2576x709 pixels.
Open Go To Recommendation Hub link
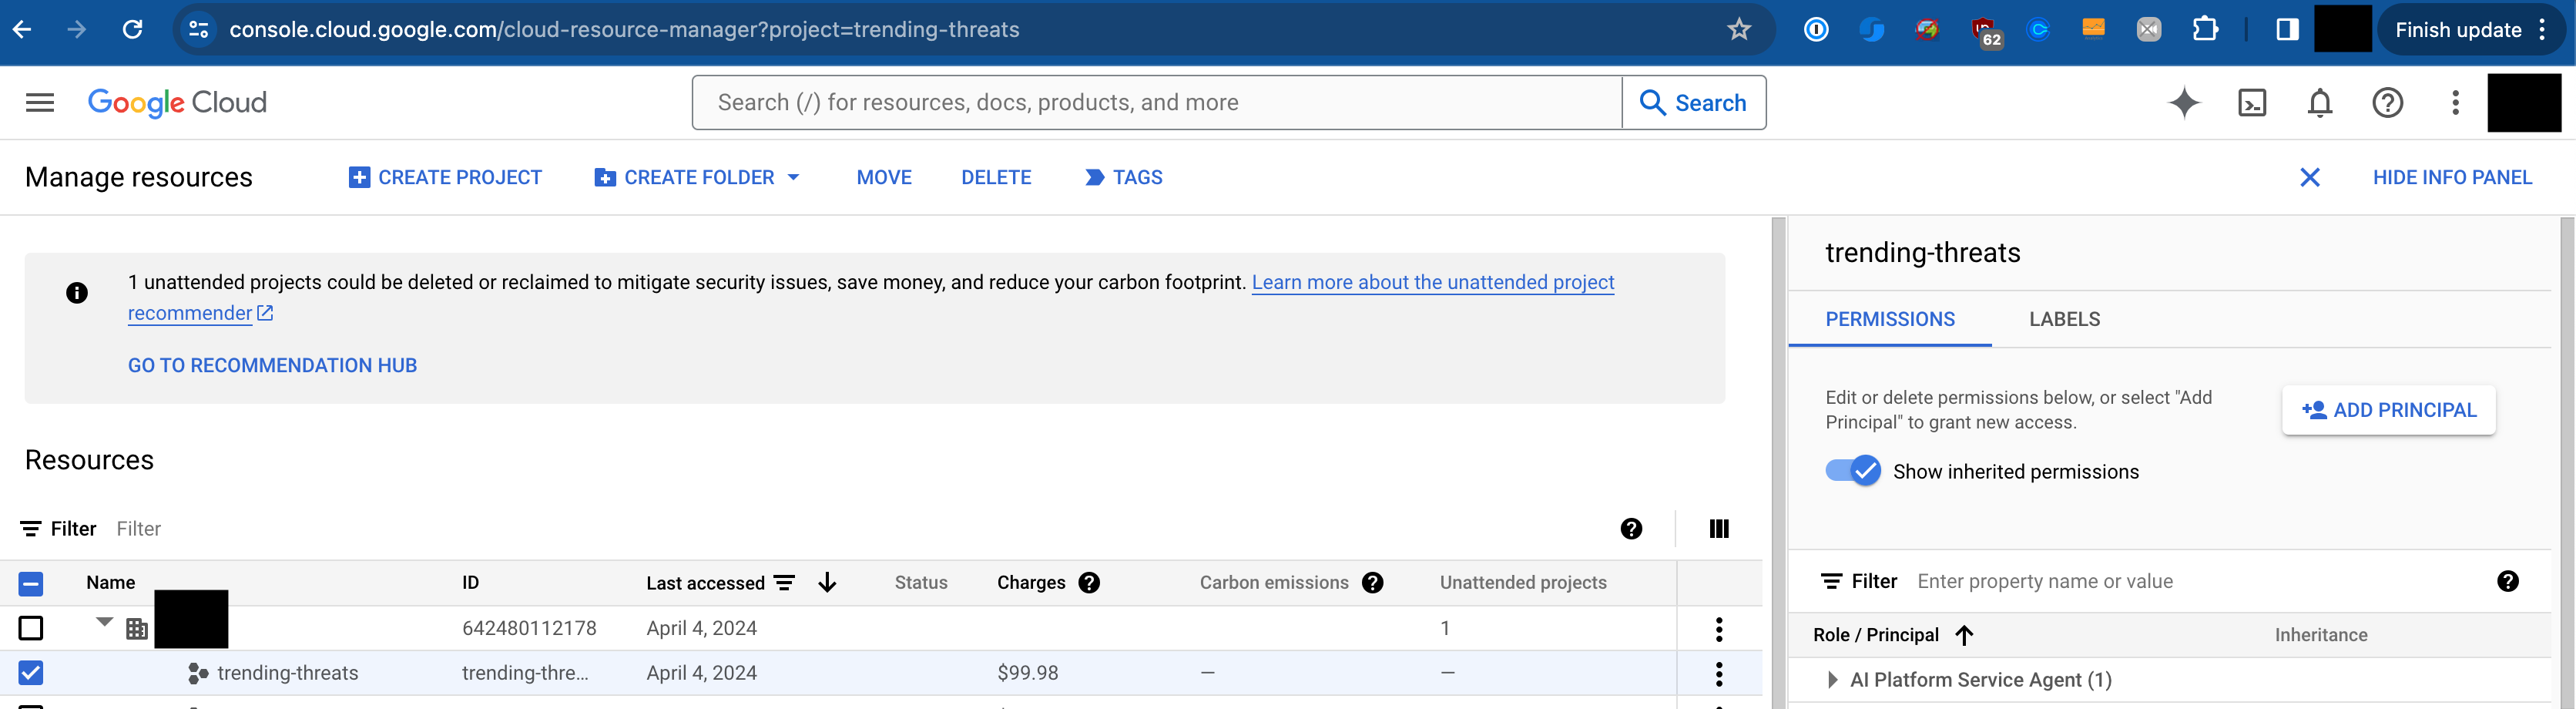272,365
